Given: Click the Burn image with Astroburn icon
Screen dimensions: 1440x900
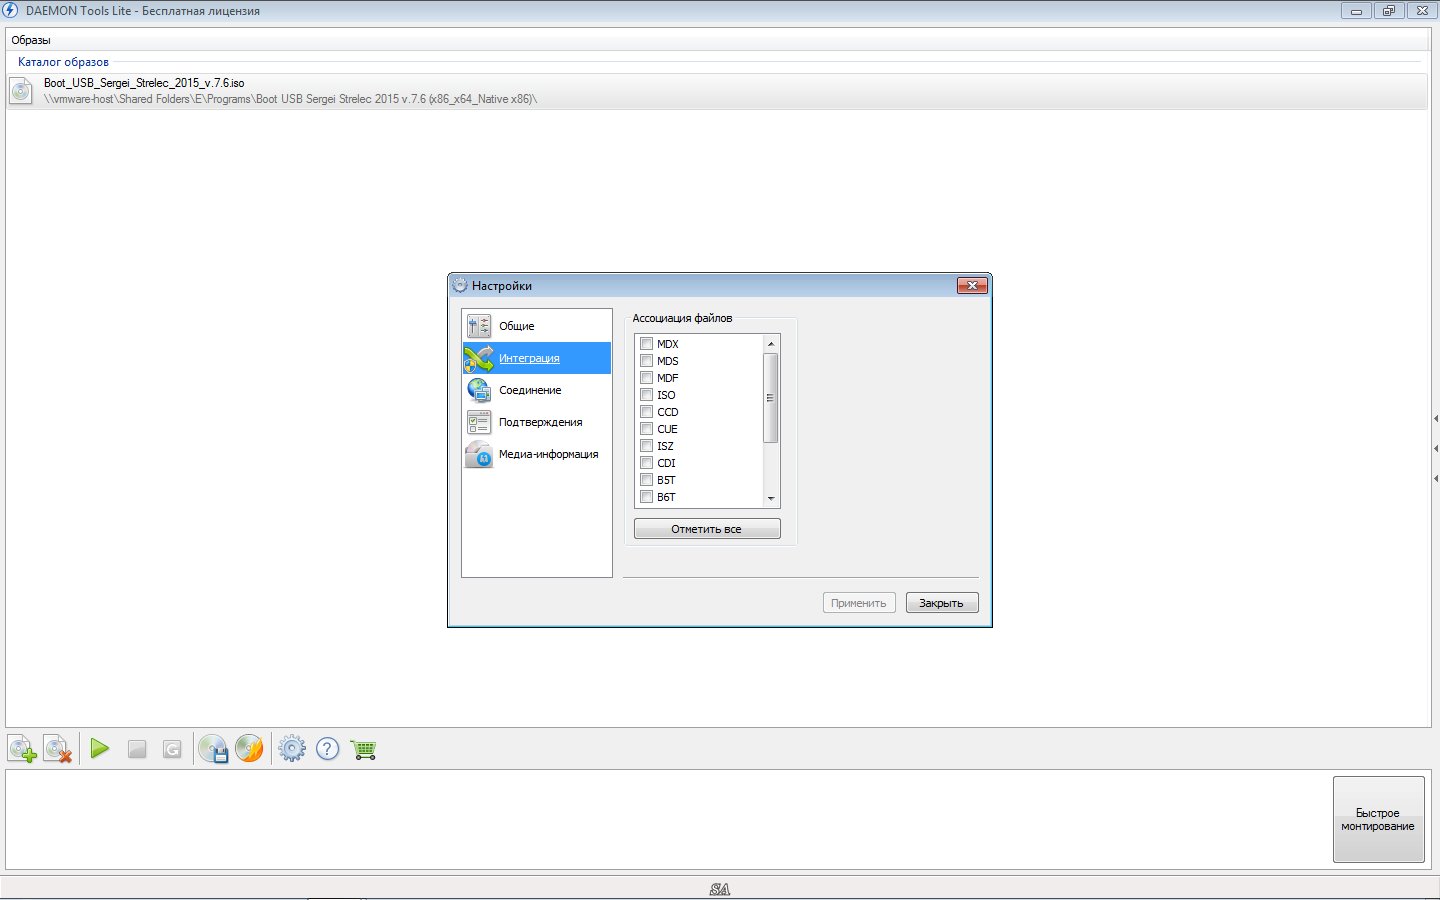Looking at the screenshot, I should click(249, 749).
